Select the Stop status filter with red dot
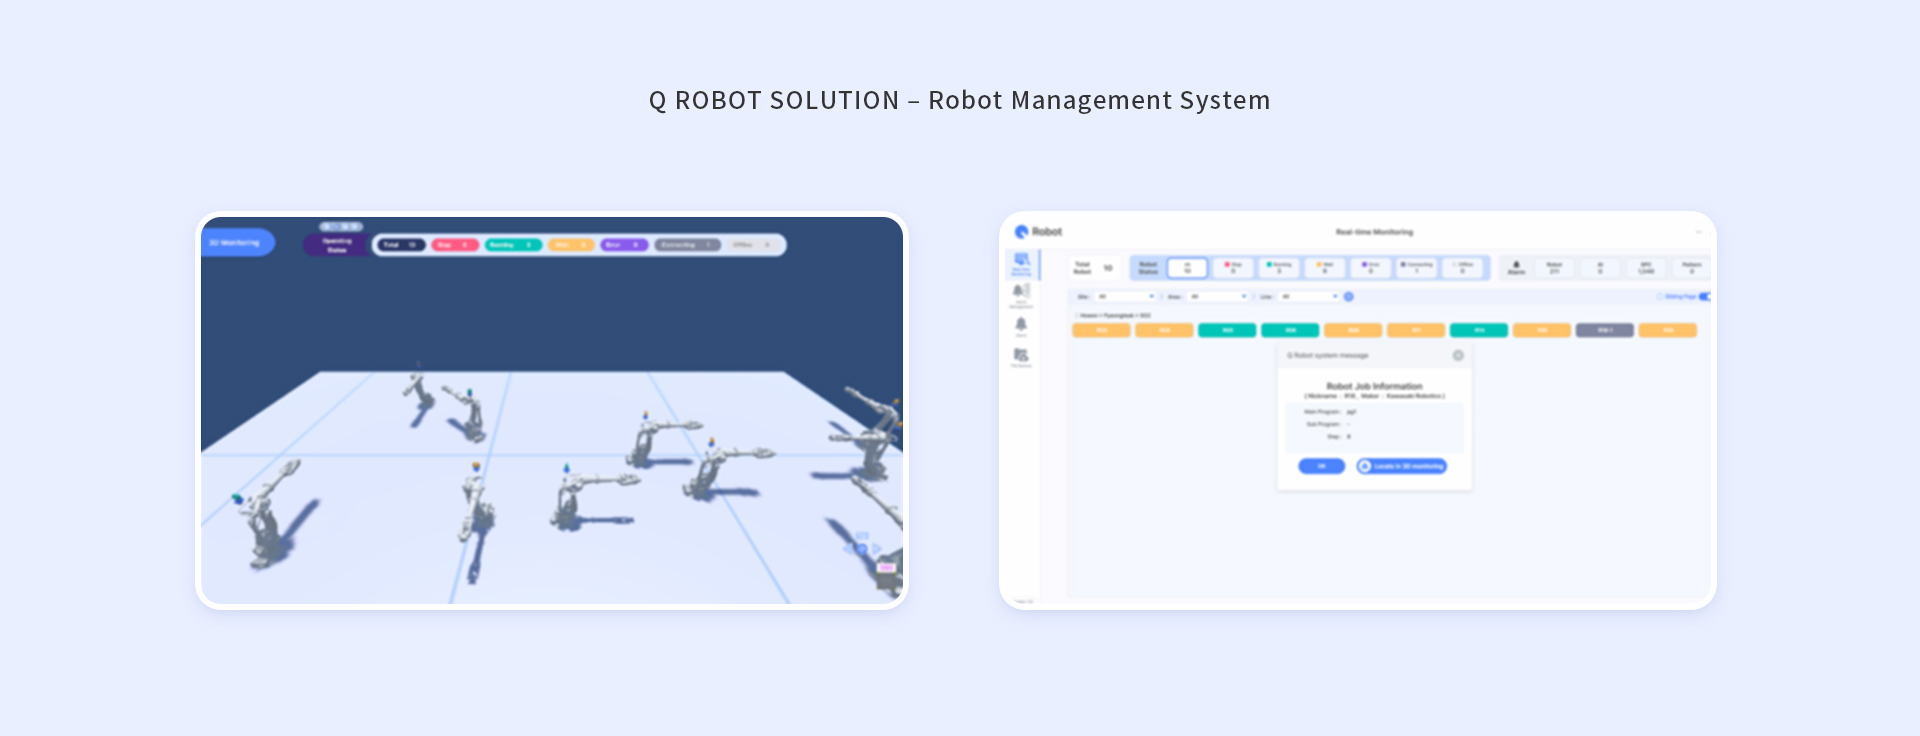This screenshot has height=736, width=1920. (1233, 267)
